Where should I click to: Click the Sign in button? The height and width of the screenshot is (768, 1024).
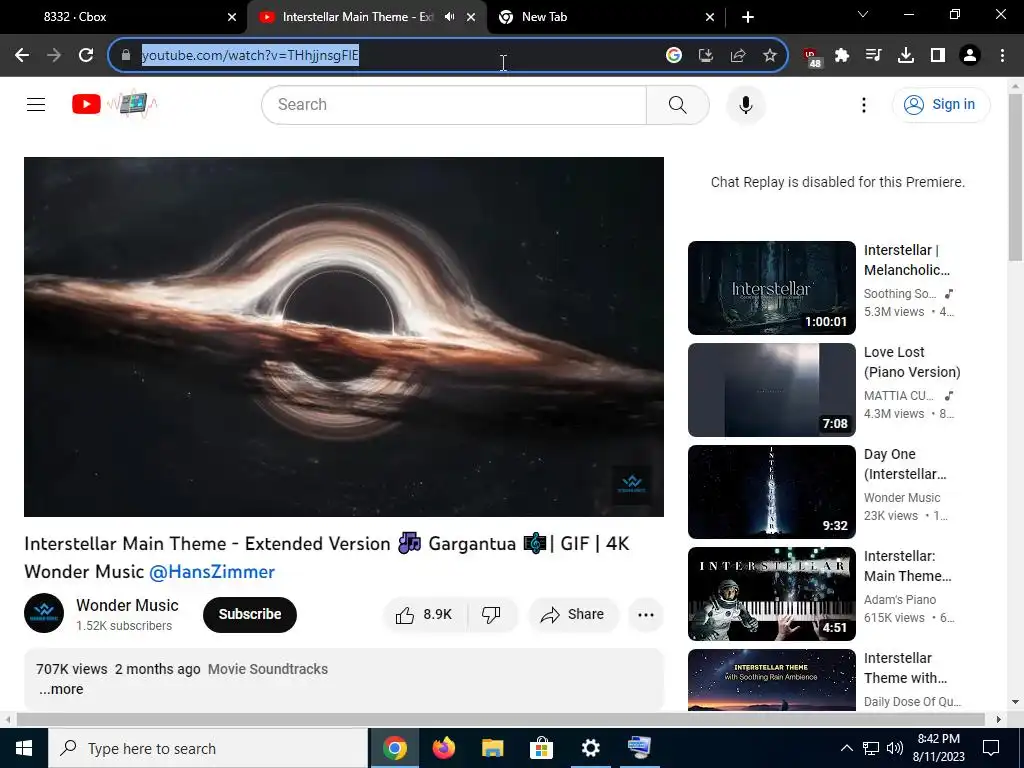(x=940, y=104)
